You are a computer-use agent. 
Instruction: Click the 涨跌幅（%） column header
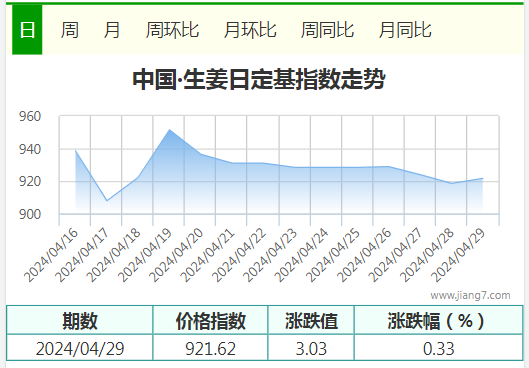click(439, 320)
